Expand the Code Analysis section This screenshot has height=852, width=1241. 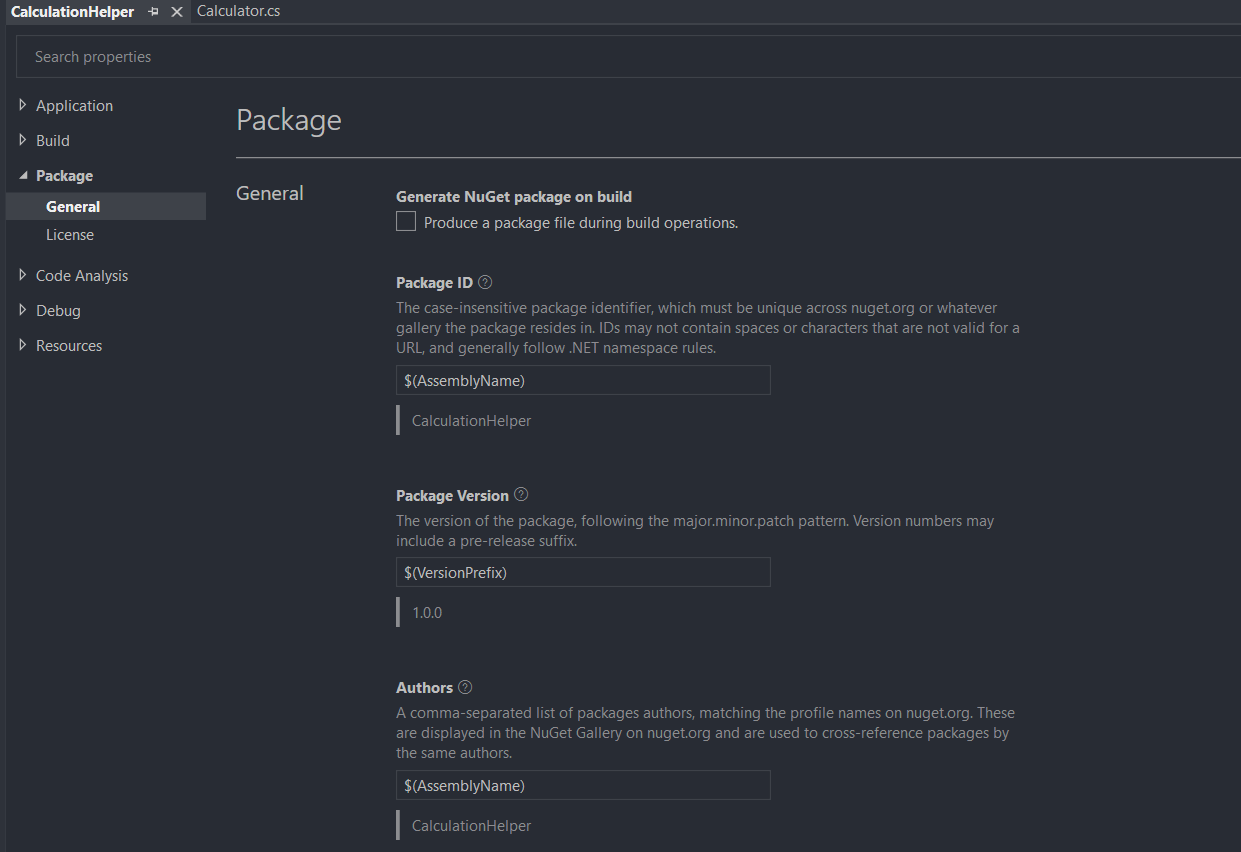pos(23,276)
